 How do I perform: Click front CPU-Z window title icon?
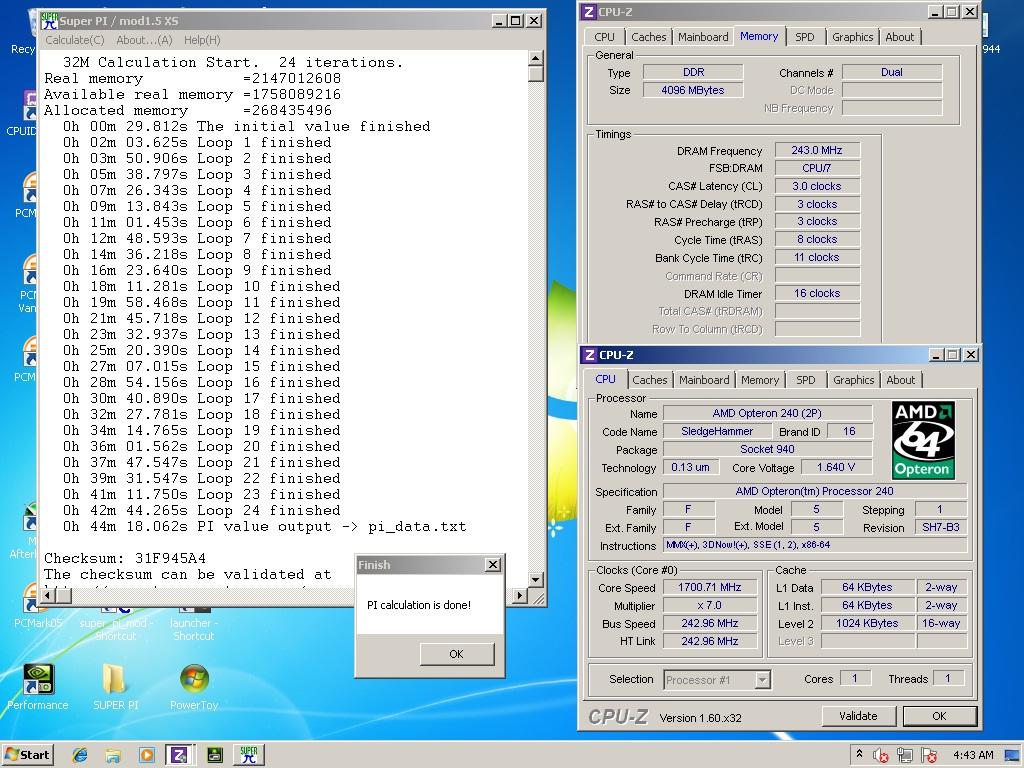pos(590,355)
